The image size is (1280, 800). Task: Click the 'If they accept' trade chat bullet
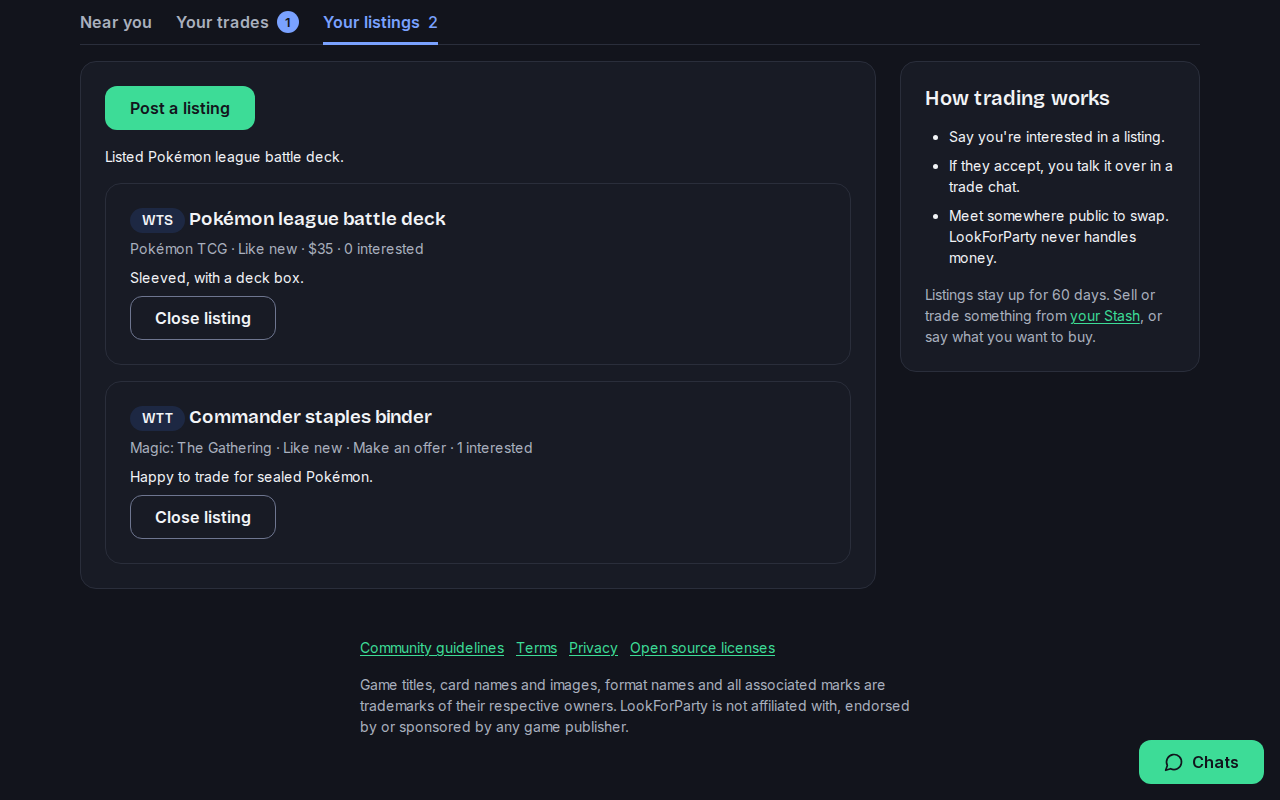pyautogui.click(x=1061, y=176)
